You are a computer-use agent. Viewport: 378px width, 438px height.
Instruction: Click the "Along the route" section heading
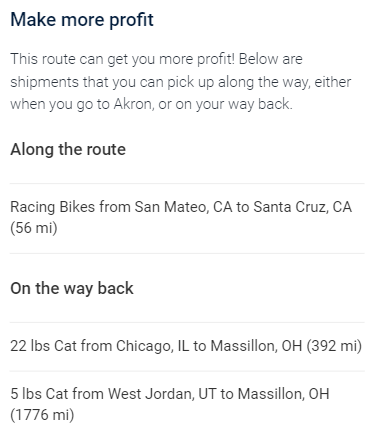click(x=68, y=149)
